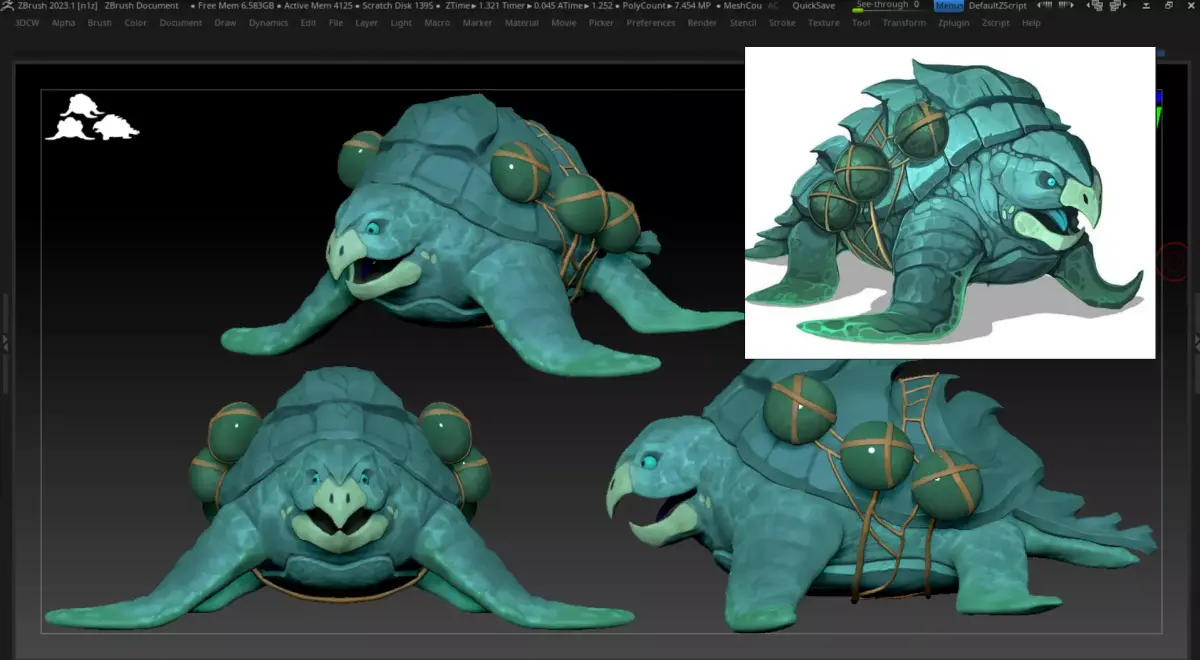Open the Stencil menu

pyautogui.click(x=743, y=23)
